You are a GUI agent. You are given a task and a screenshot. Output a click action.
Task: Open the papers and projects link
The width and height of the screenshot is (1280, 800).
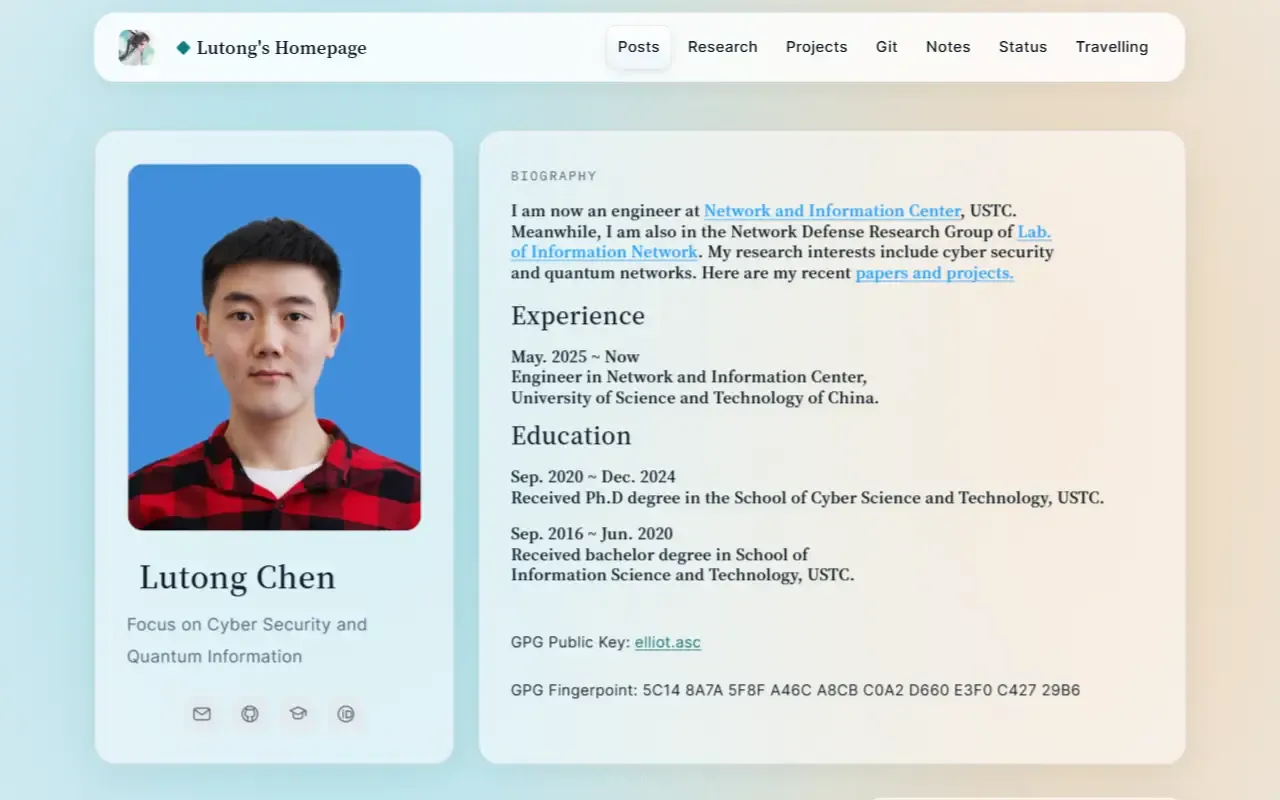tap(934, 273)
